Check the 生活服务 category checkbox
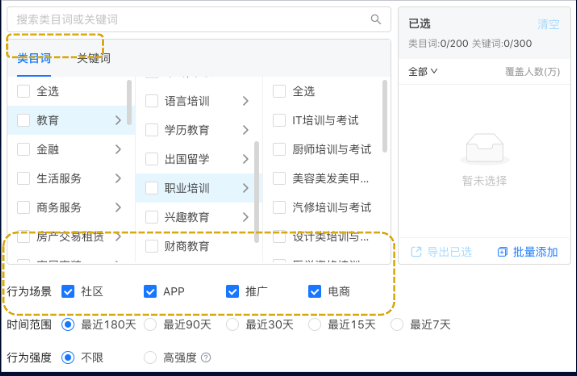The width and height of the screenshot is (577, 376). [24, 178]
